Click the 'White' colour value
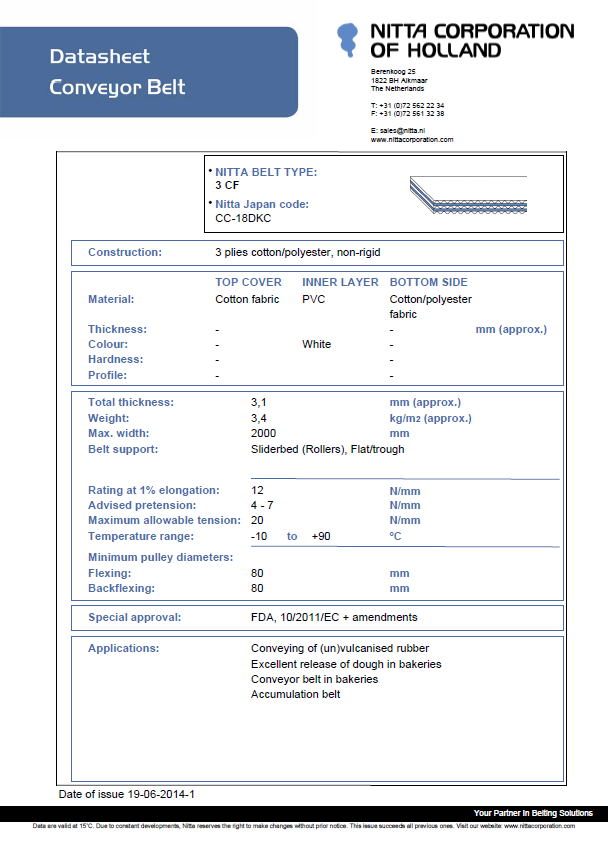 316,344
